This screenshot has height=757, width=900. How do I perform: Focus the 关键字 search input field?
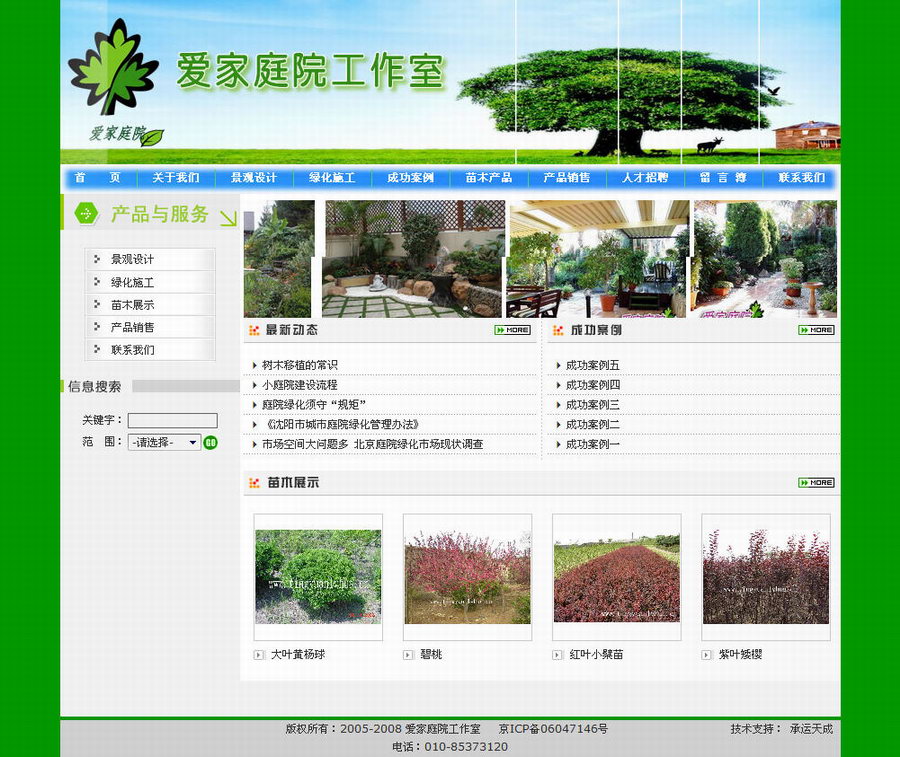pyautogui.click(x=172, y=421)
